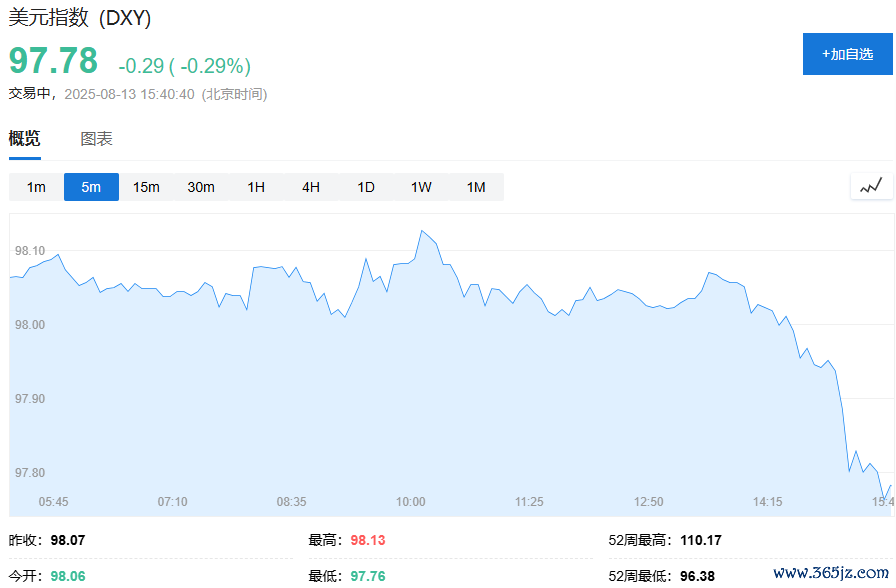Choose the 4H chart interval
Screen dimensions: 896x588
[x=311, y=187]
